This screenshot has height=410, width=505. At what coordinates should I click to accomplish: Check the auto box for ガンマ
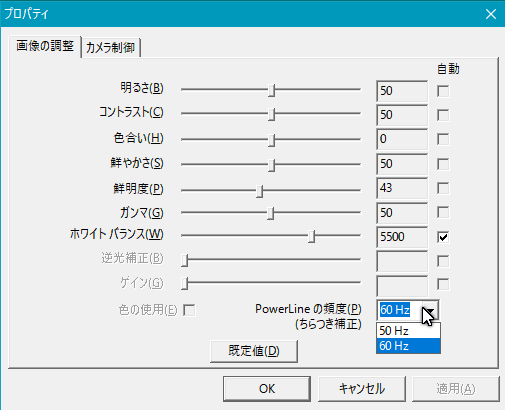(x=443, y=213)
